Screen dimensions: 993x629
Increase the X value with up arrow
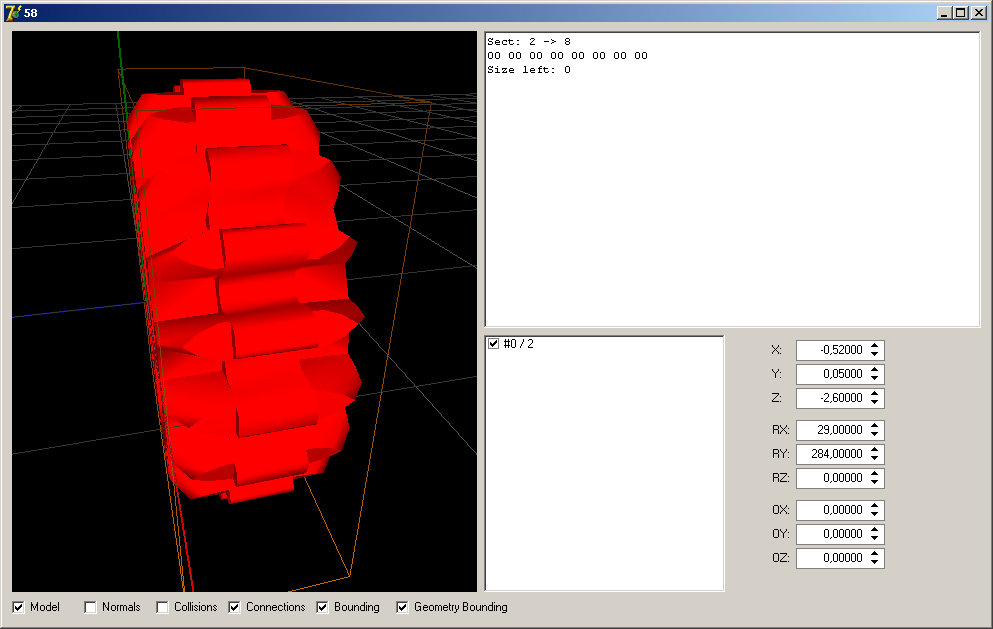(x=875, y=346)
